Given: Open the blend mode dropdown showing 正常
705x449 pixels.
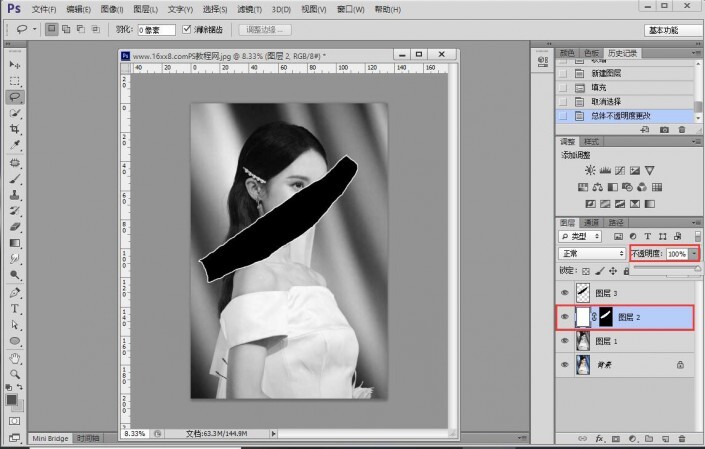Looking at the screenshot, I should (593, 254).
